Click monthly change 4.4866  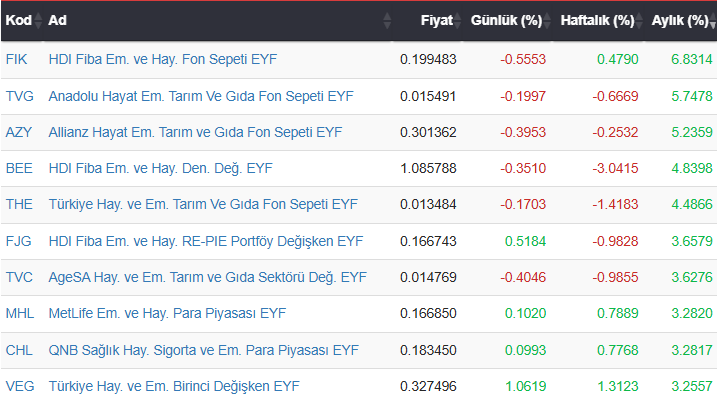(x=692, y=204)
